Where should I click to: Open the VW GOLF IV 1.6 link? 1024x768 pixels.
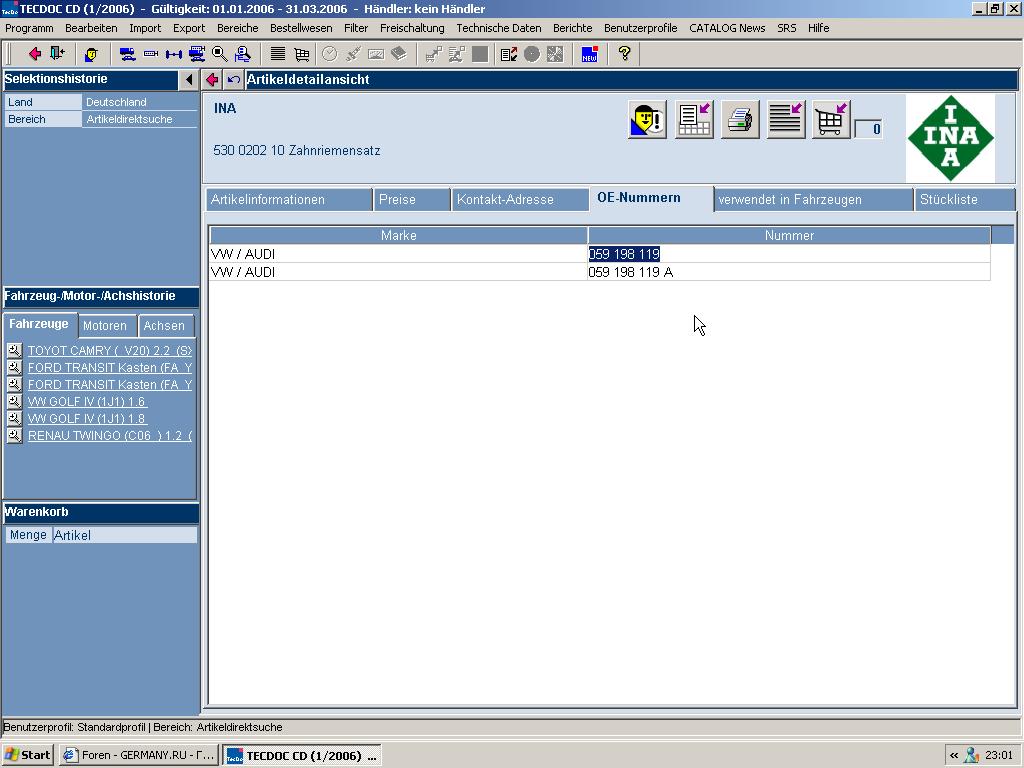[x=87, y=402]
